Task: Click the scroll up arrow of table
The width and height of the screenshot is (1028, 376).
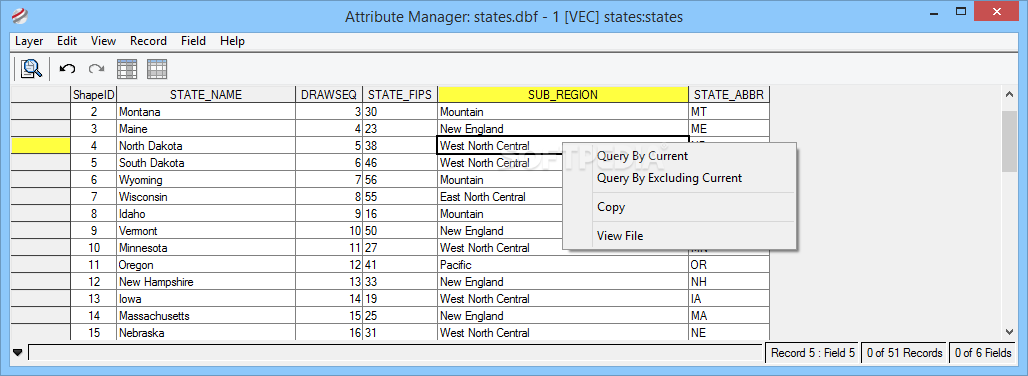Action: click(x=1009, y=95)
